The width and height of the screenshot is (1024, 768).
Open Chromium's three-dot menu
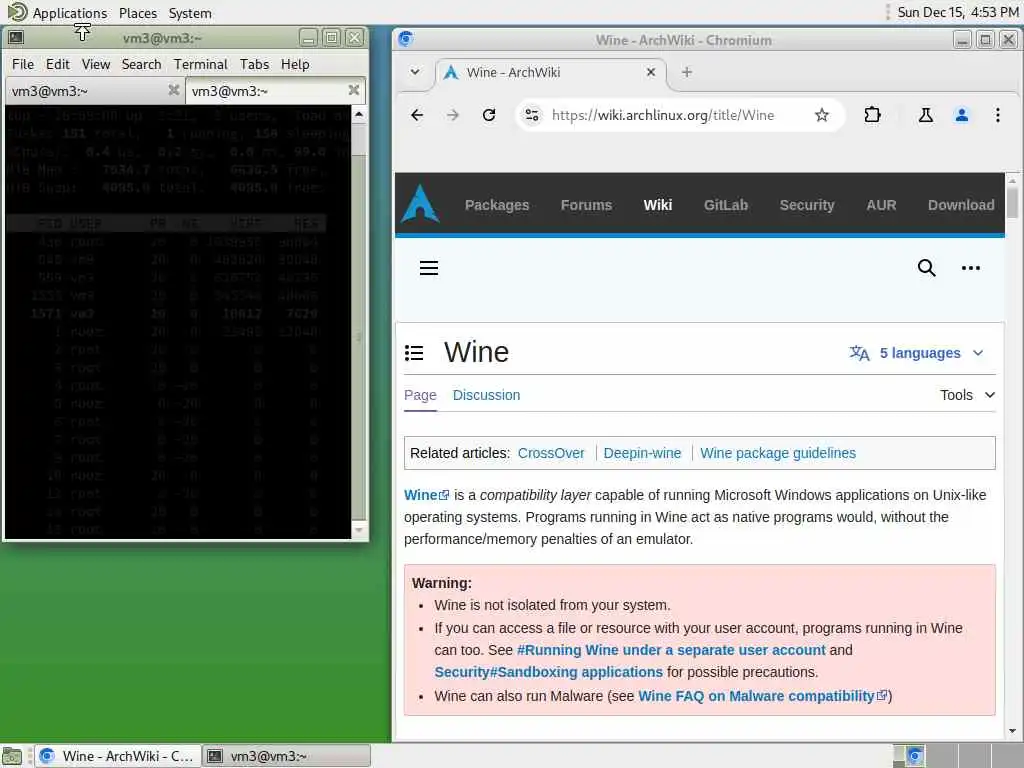click(997, 116)
